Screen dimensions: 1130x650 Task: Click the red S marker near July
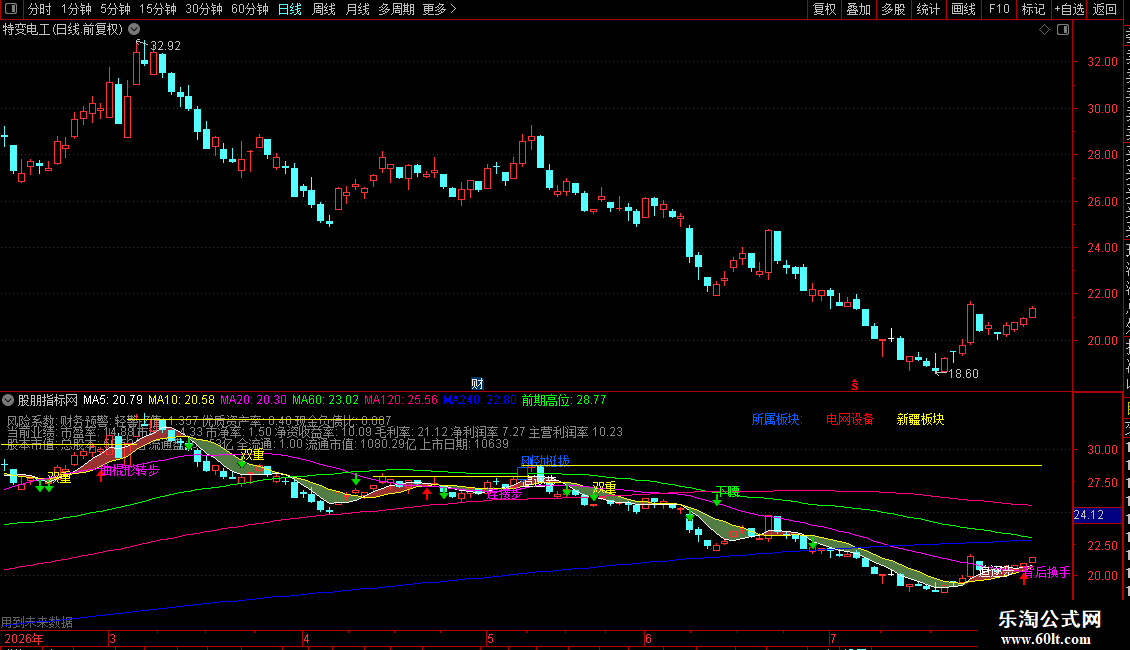(x=855, y=386)
